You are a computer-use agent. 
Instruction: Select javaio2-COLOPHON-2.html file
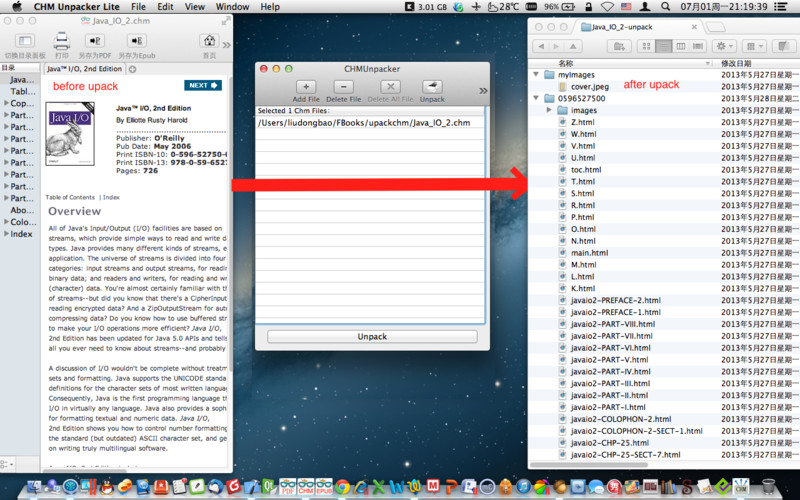(x=621, y=419)
